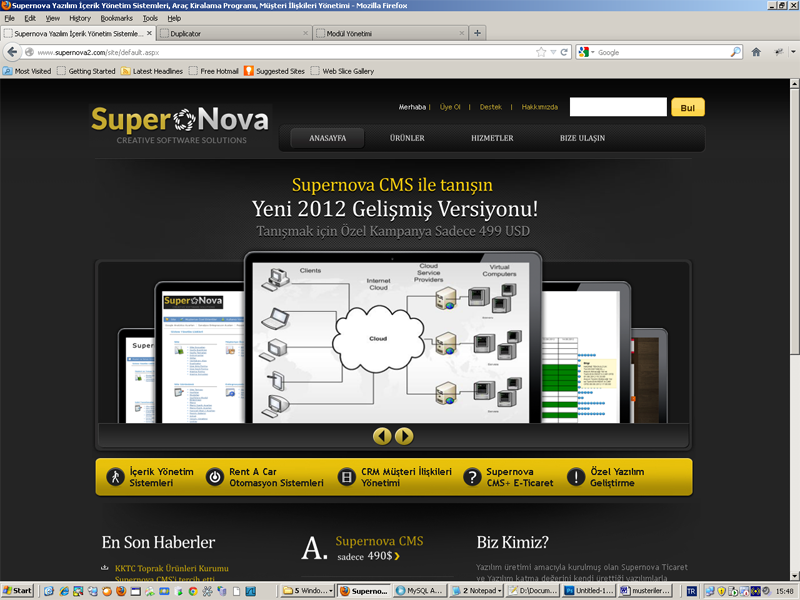800x600 pixels.
Task: Show next slide with right yellow arrow
Action: click(404, 436)
